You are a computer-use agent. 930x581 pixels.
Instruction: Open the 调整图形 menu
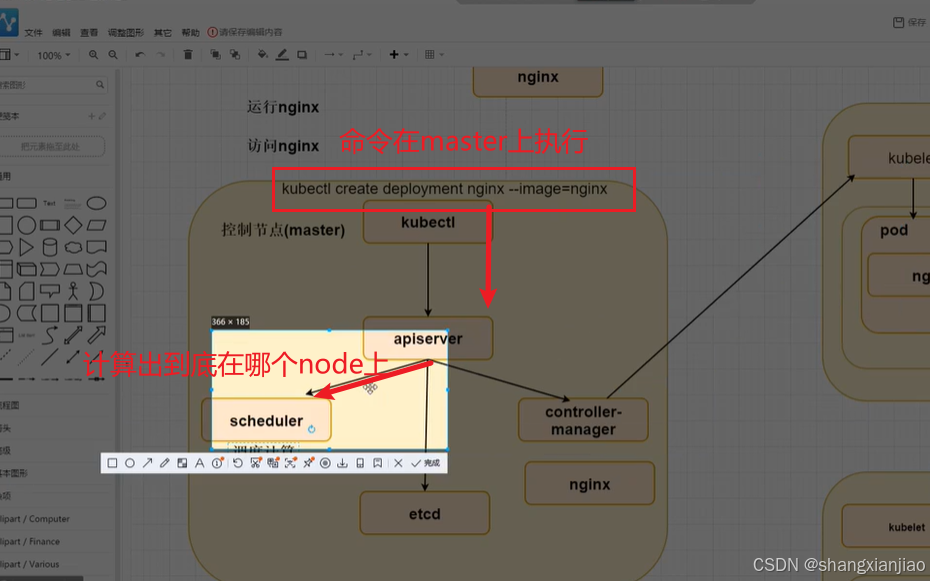tap(126, 33)
